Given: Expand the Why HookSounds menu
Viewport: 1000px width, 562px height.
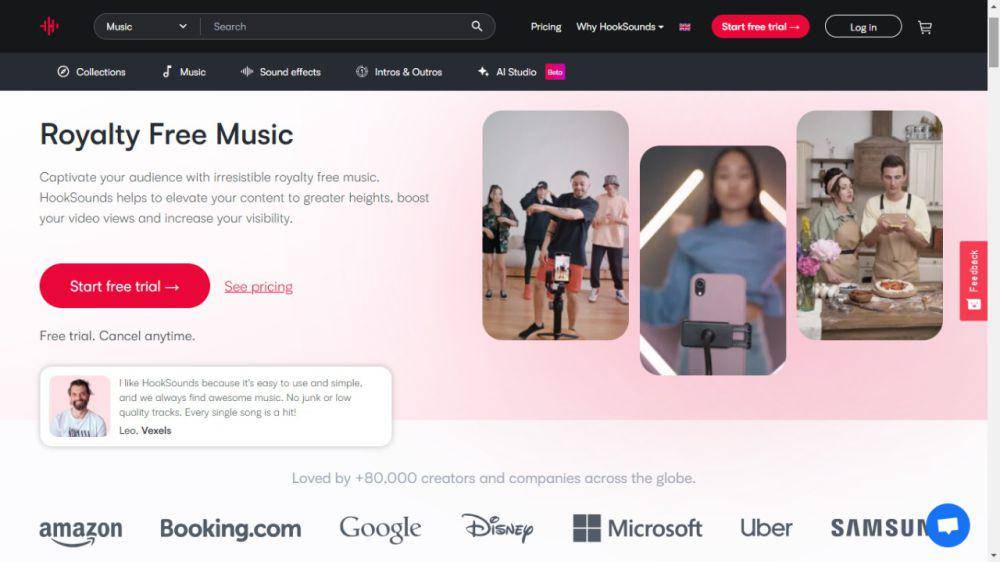Looking at the screenshot, I should click(619, 27).
